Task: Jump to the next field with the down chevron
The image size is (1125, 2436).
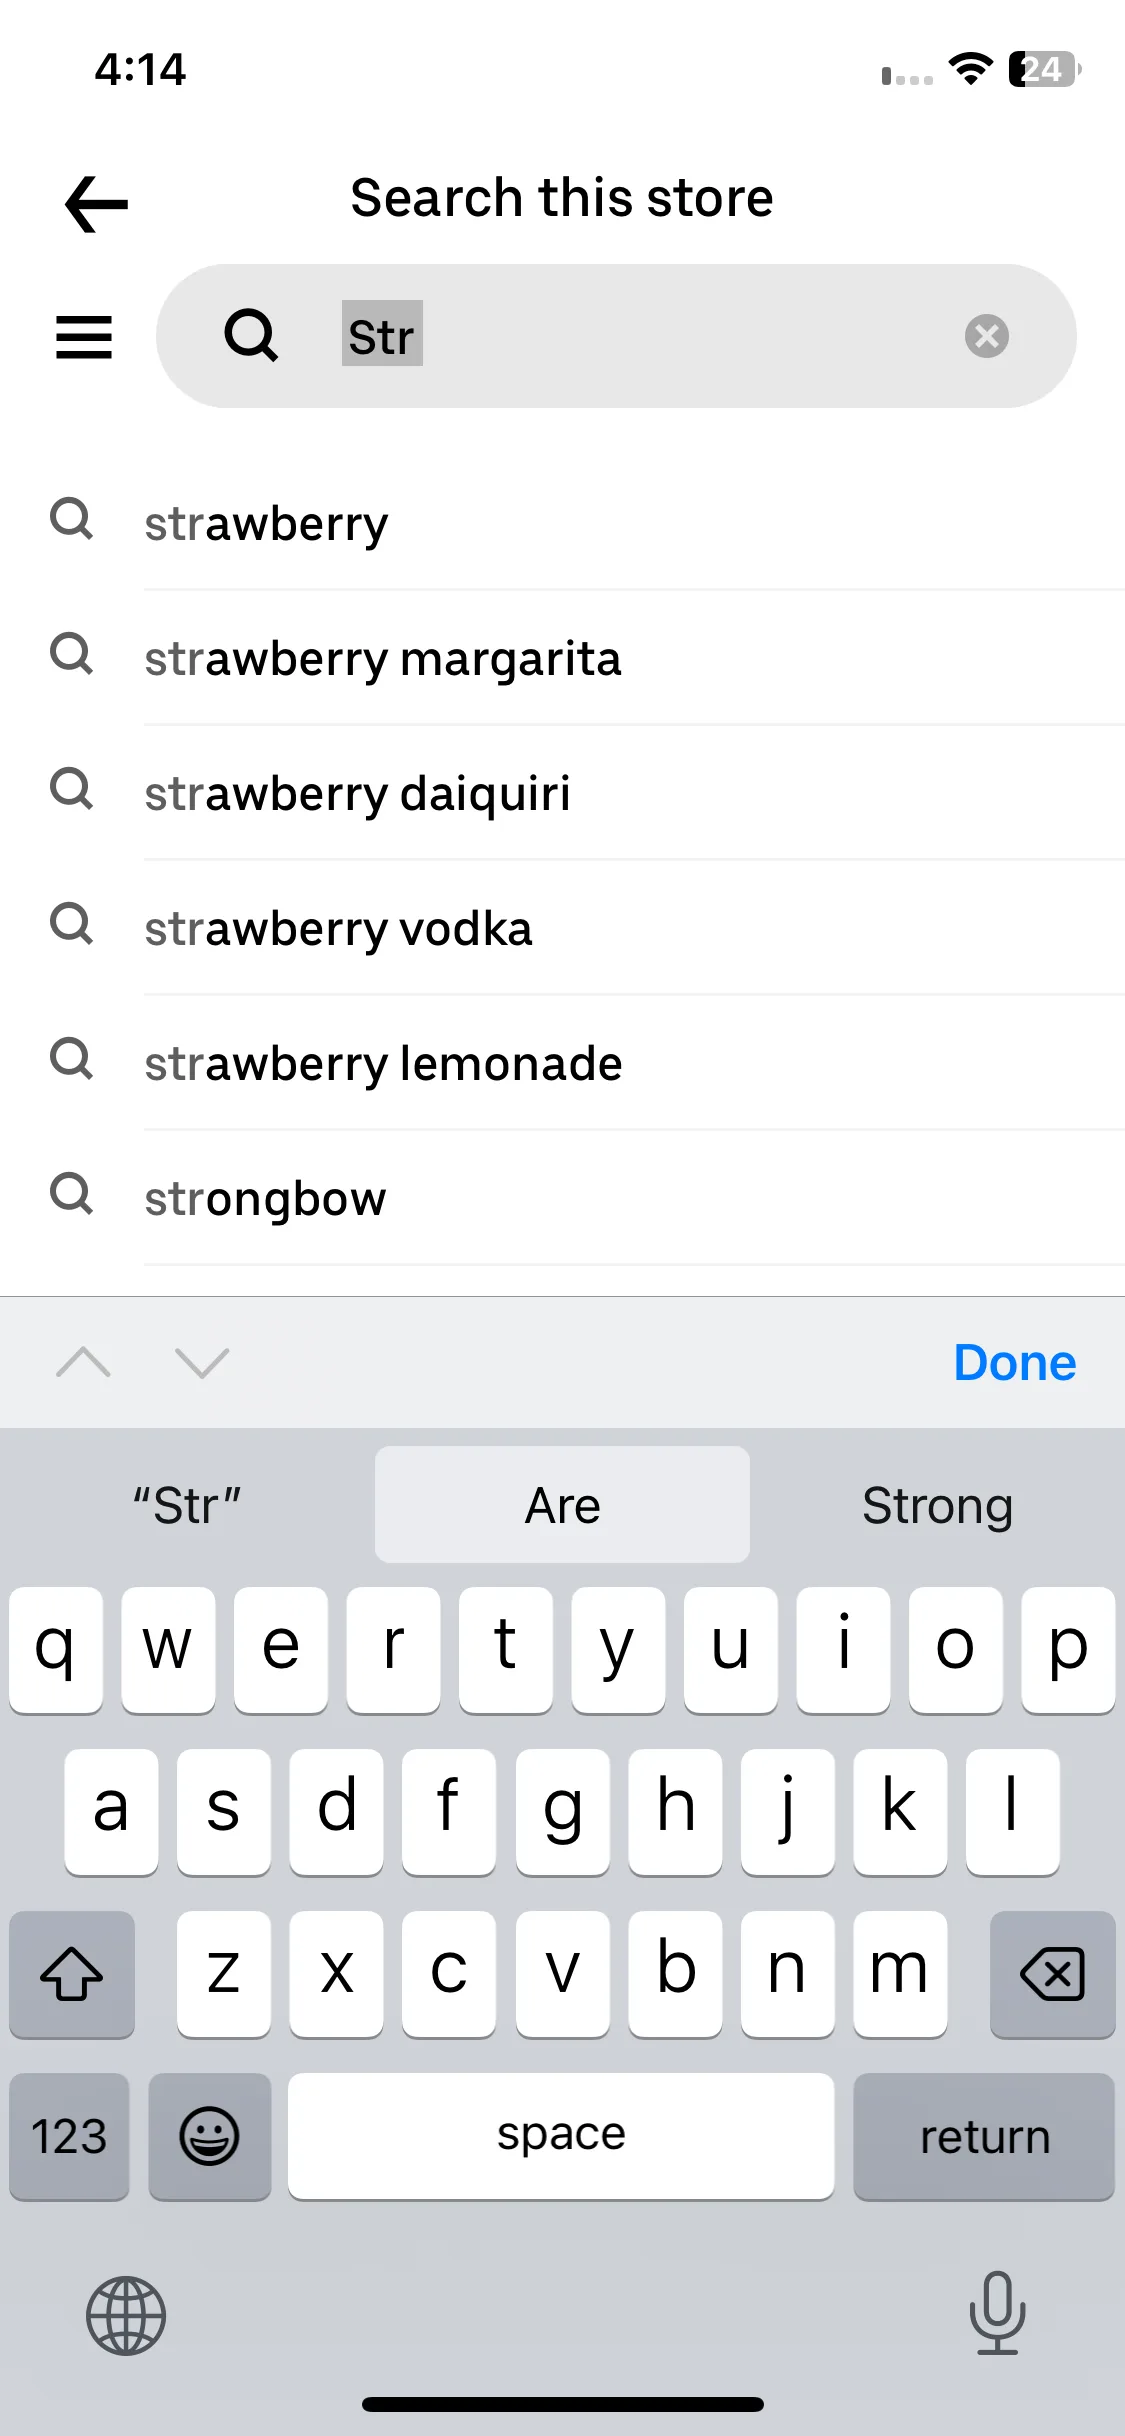Action: [x=202, y=1362]
